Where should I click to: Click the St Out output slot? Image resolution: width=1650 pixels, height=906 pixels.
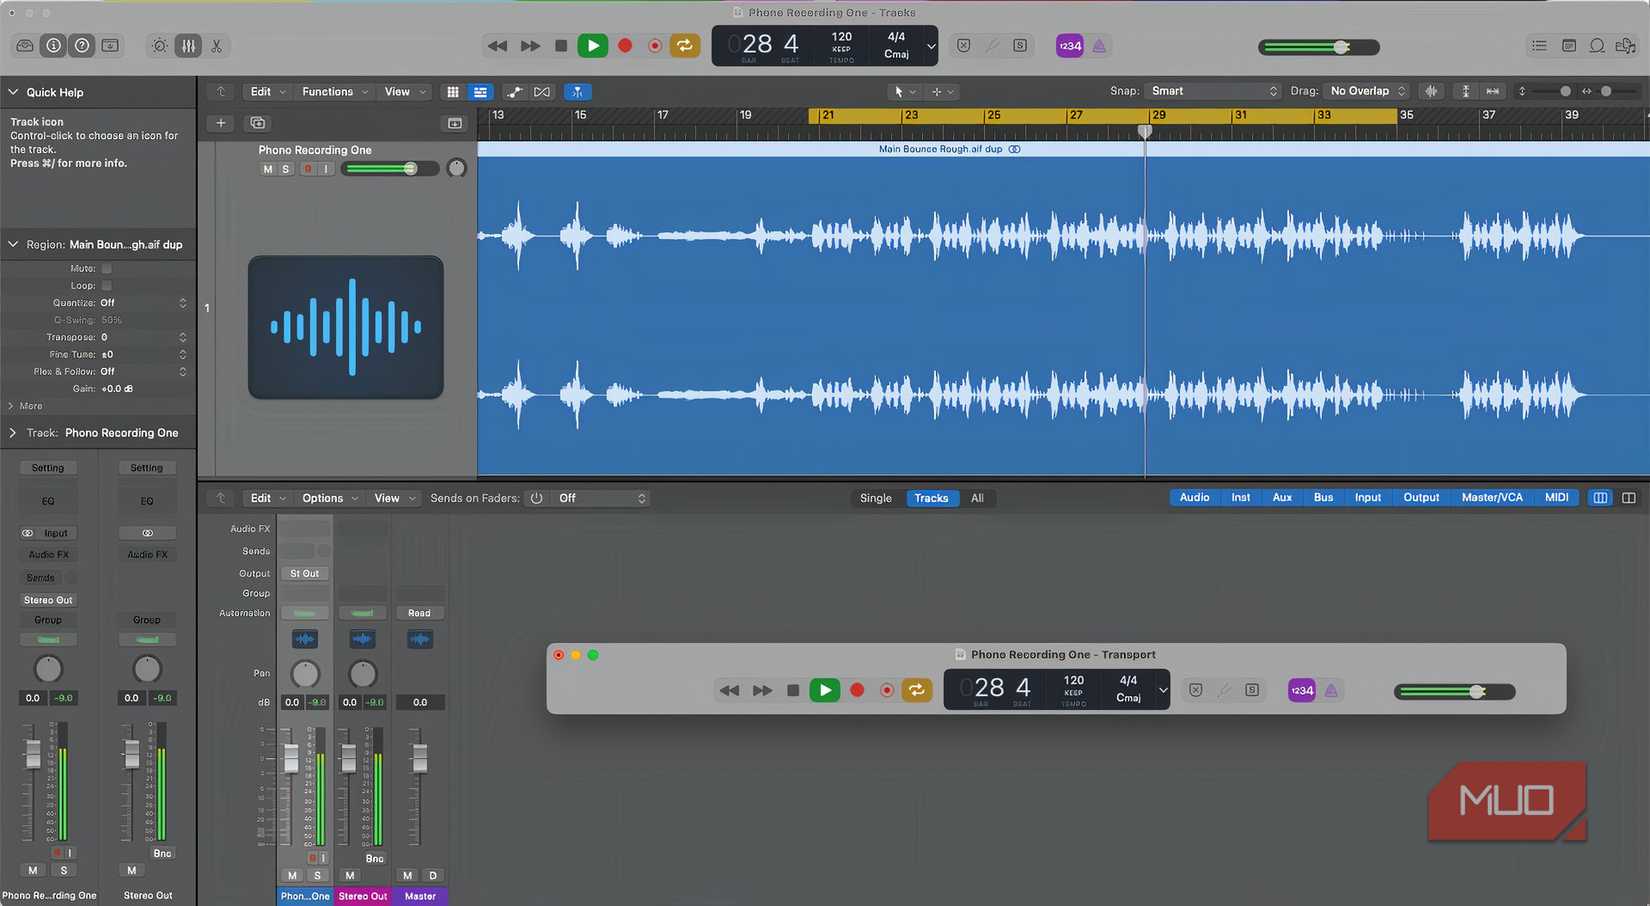(x=304, y=573)
